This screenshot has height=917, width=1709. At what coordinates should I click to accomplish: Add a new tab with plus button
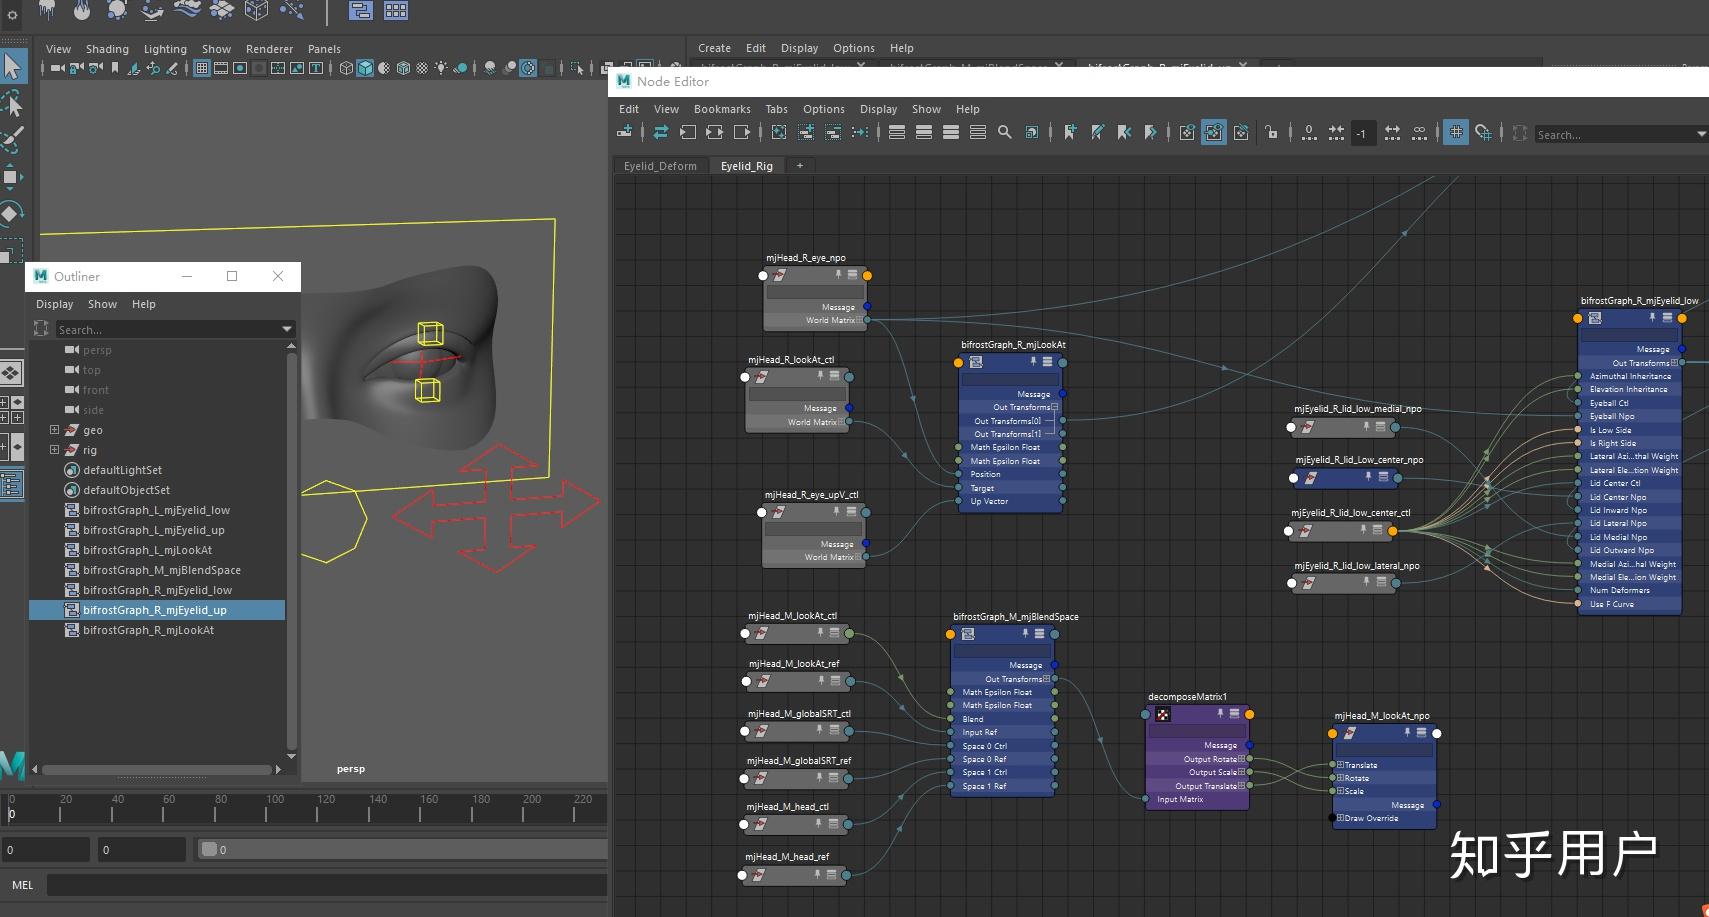799,166
